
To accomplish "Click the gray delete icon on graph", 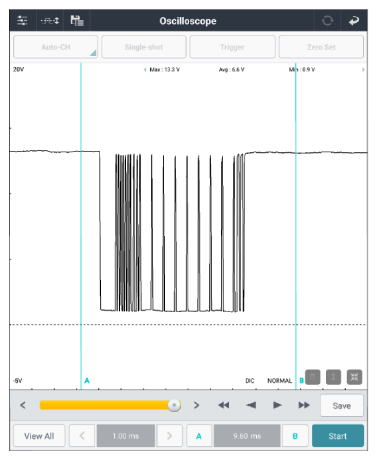I will pos(313,377).
